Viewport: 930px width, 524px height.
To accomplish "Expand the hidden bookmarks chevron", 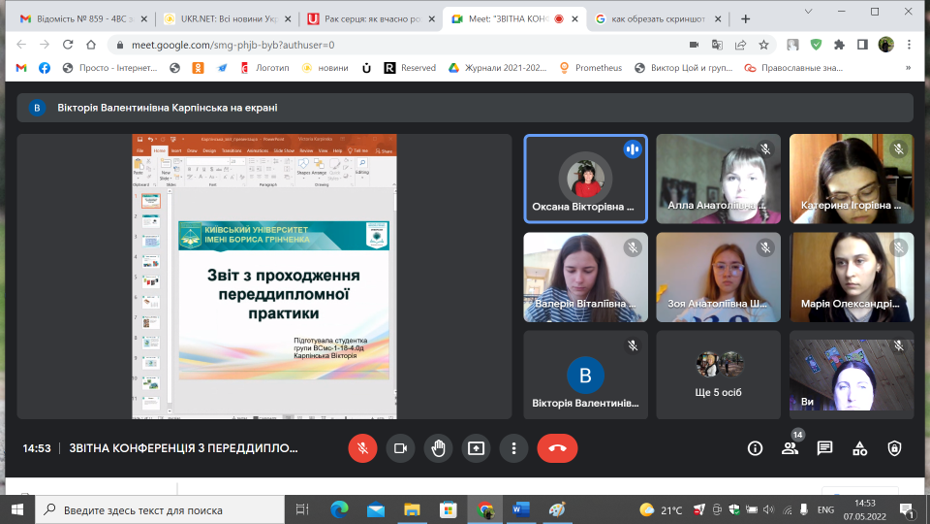I will [908, 68].
